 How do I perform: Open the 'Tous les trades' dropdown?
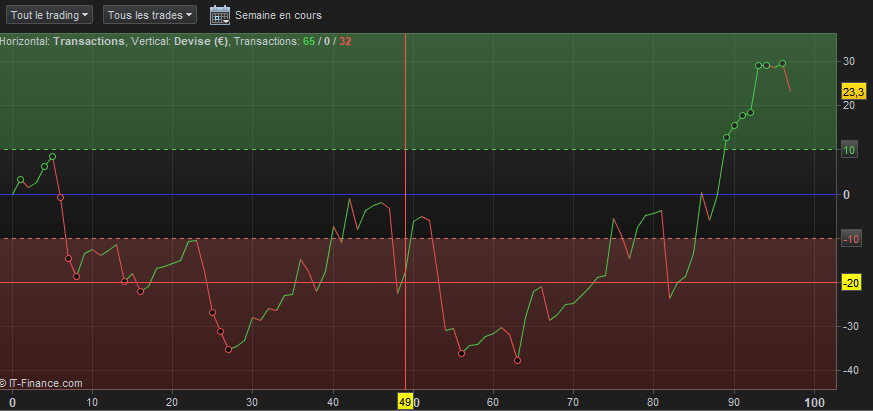click(x=150, y=15)
